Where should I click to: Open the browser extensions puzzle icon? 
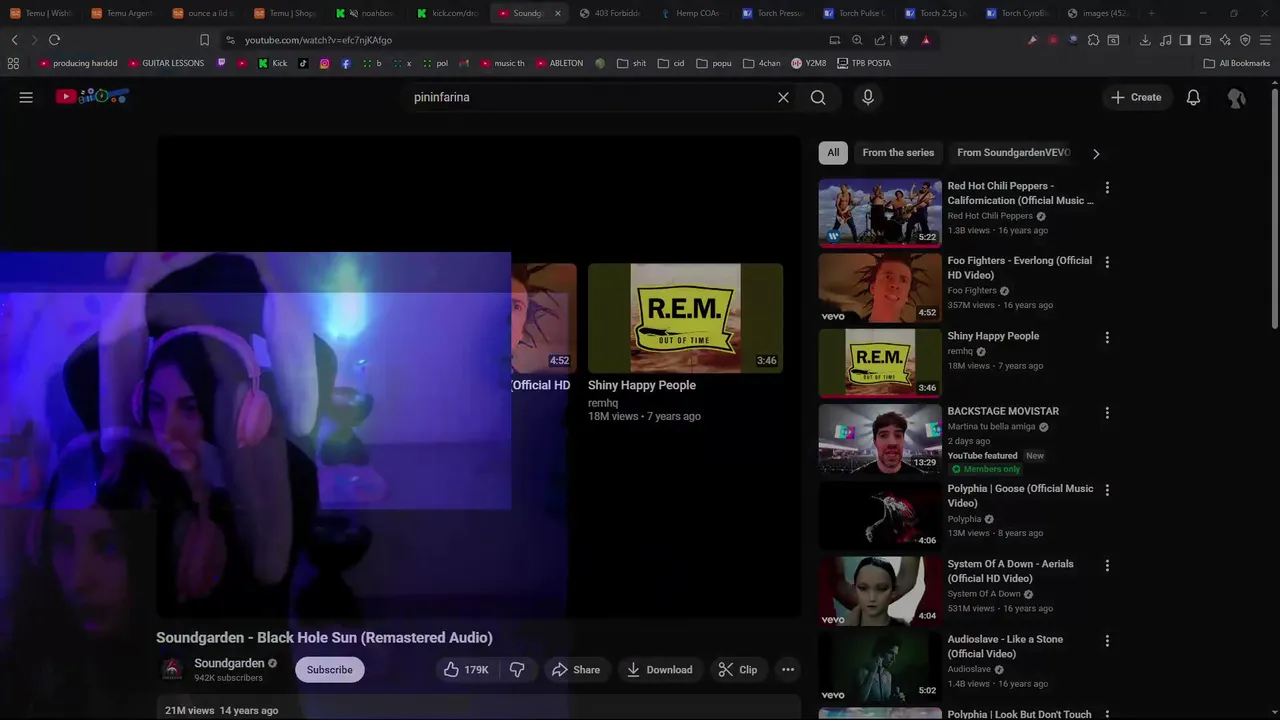[1093, 40]
